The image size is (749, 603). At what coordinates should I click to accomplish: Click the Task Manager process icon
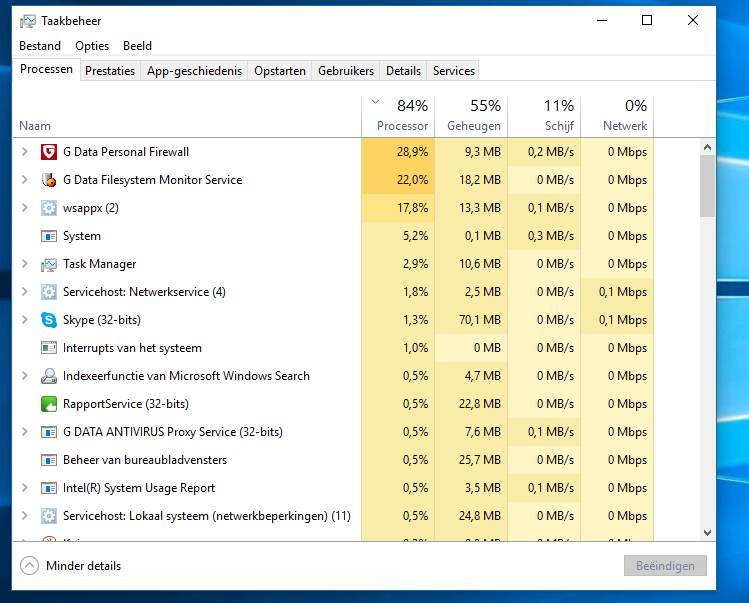tap(49, 264)
